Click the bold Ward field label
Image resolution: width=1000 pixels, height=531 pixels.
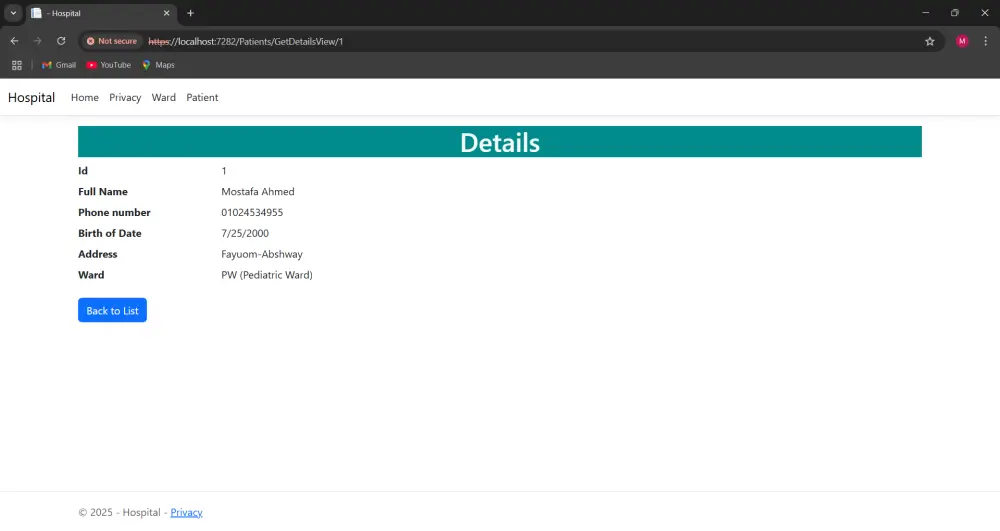coord(91,275)
